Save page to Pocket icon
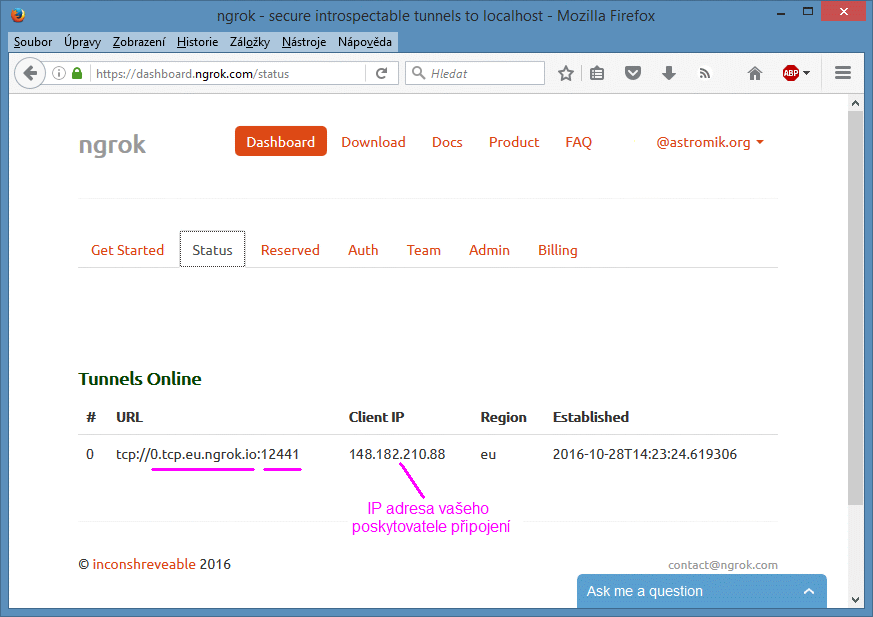The image size is (873, 617). point(632,73)
